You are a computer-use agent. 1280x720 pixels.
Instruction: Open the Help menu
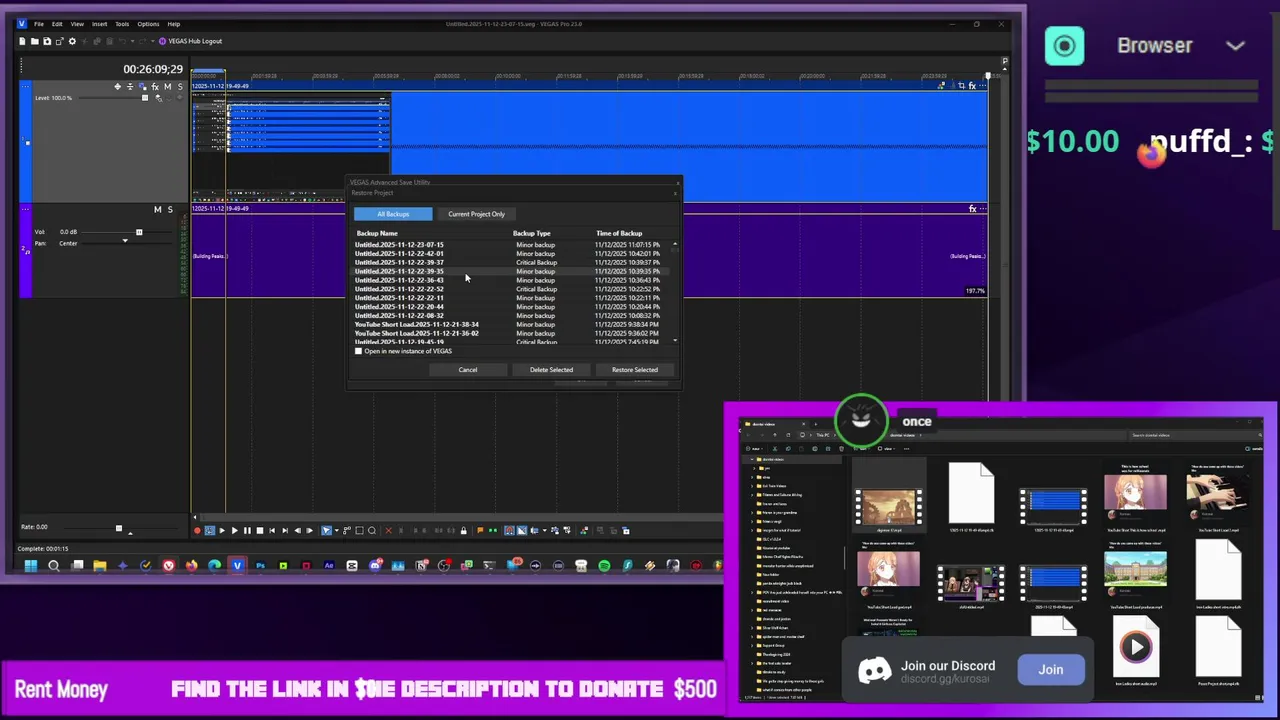[174, 24]
